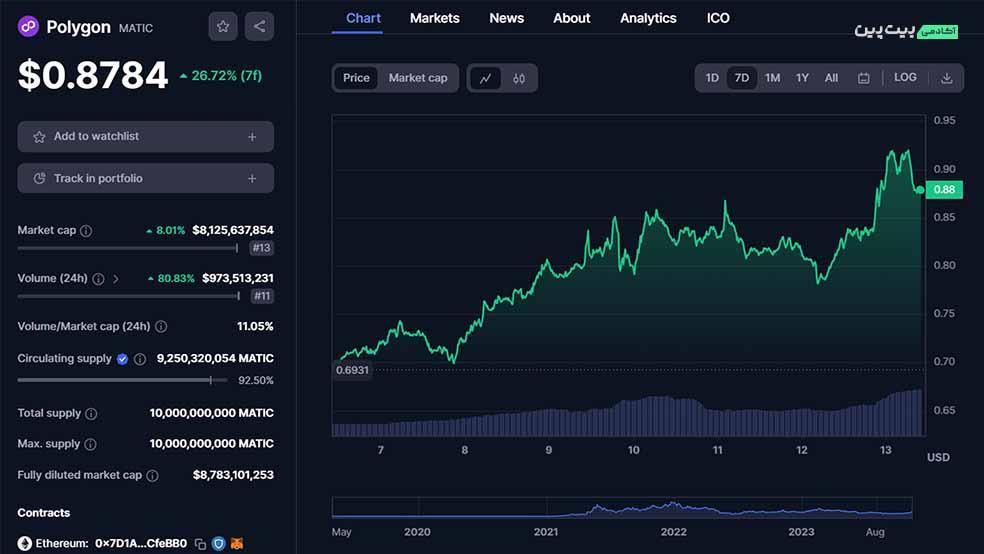
Task: Copy the Ethereum contract address
Action: [200, 544]
